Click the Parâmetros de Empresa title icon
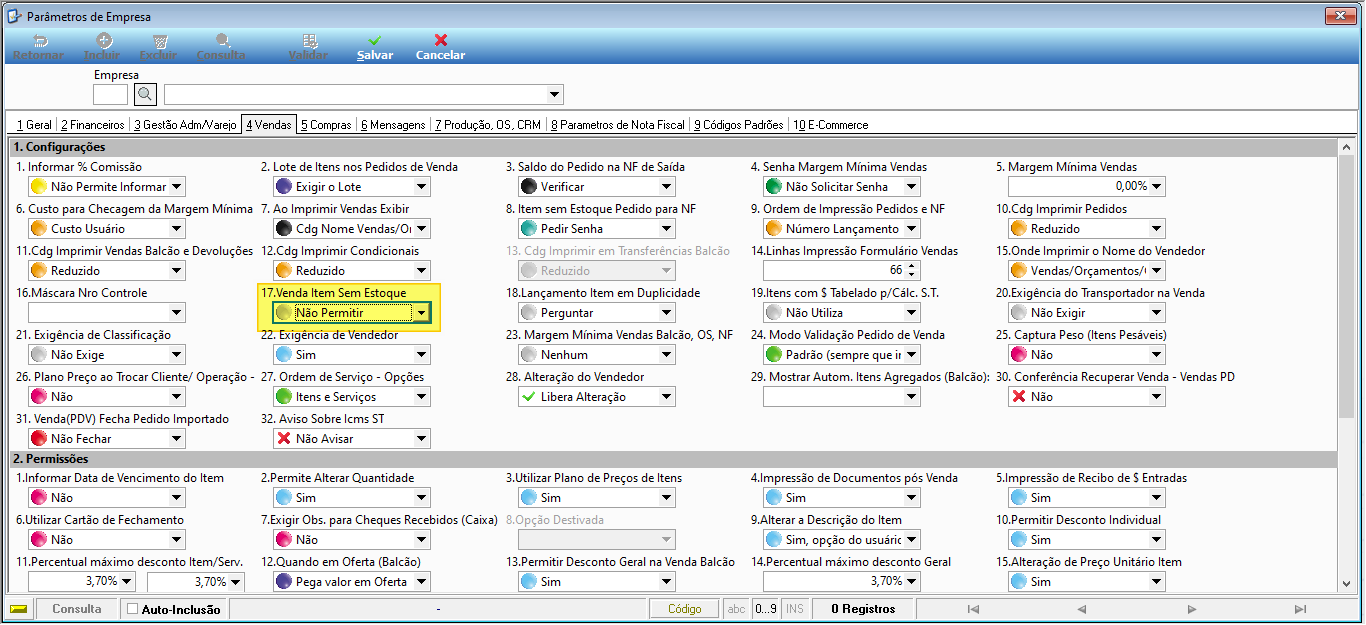 point(14,16)
